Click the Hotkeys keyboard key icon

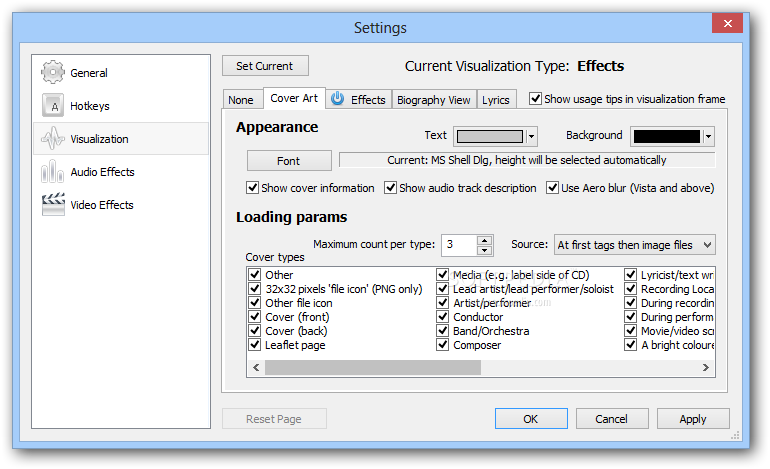click(53, 106)
